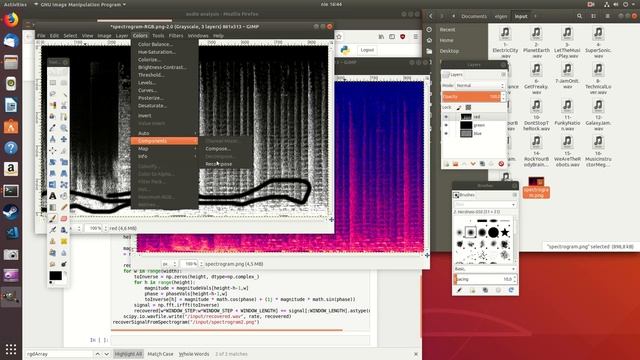Open Terminal from the Ubuntu dock
The height and width of the screenshot is (360, 640).
pyautogui.click(x=11, y=191)
